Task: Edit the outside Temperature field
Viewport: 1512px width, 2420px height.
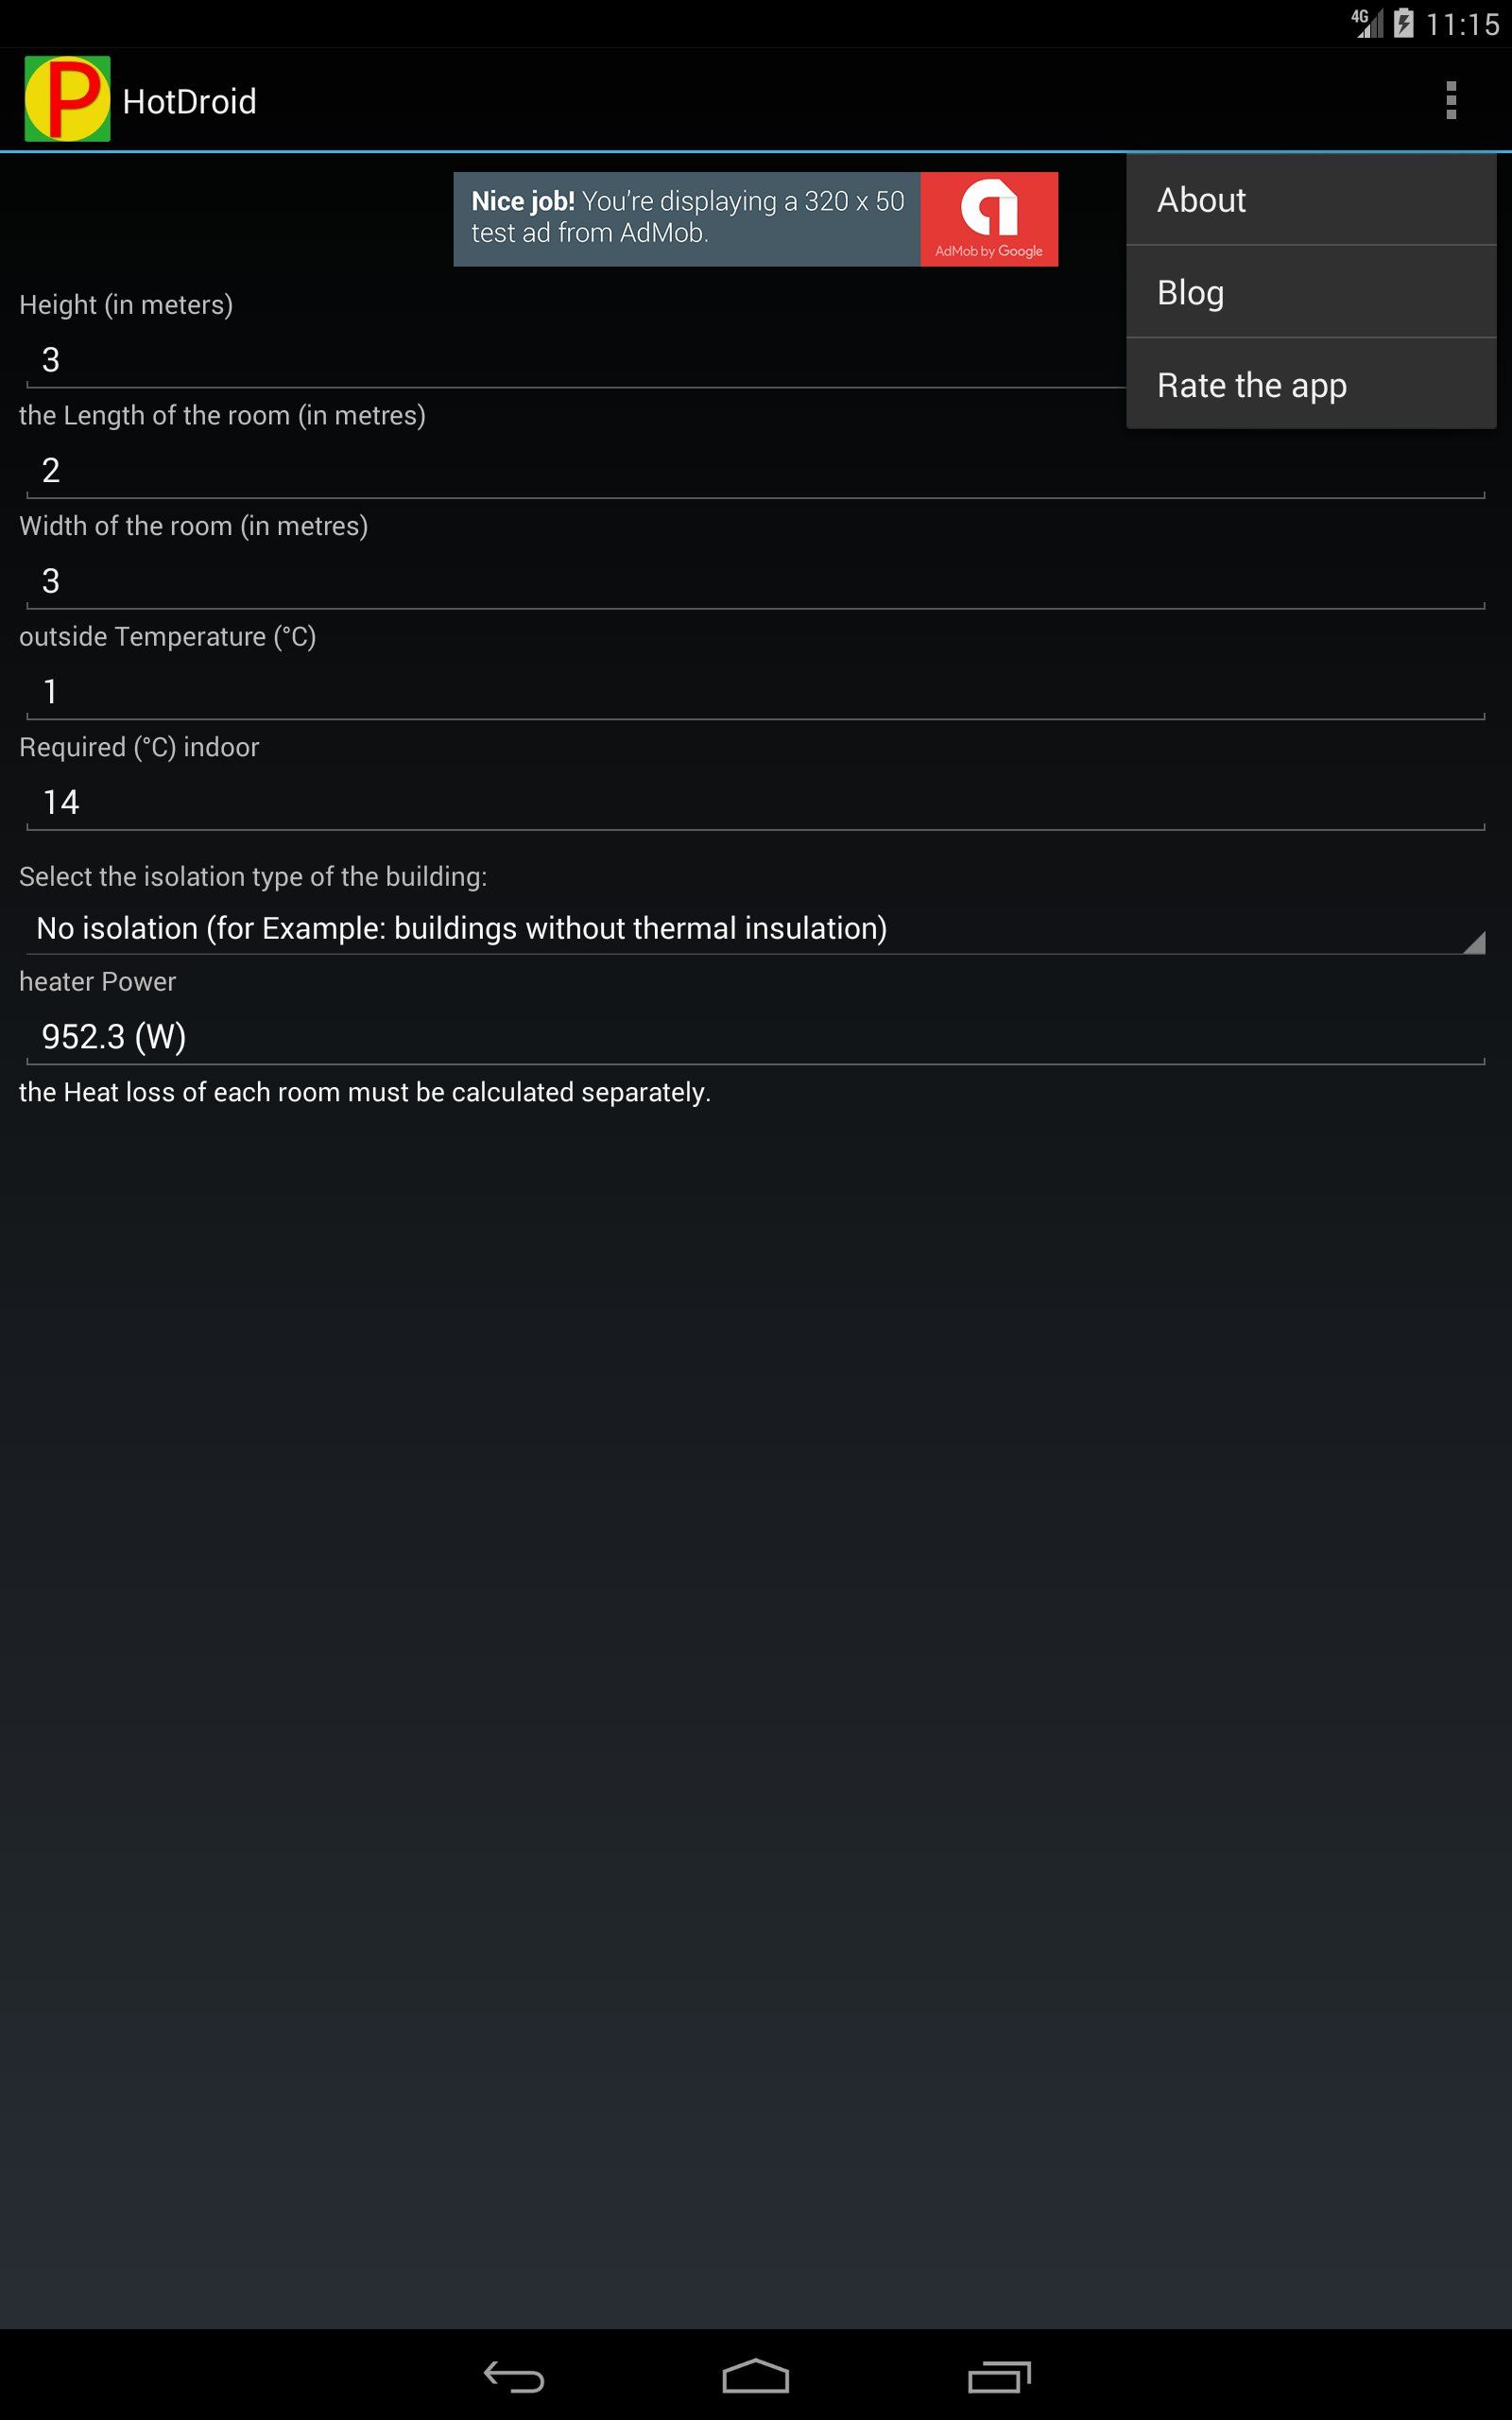Action: 755,692
